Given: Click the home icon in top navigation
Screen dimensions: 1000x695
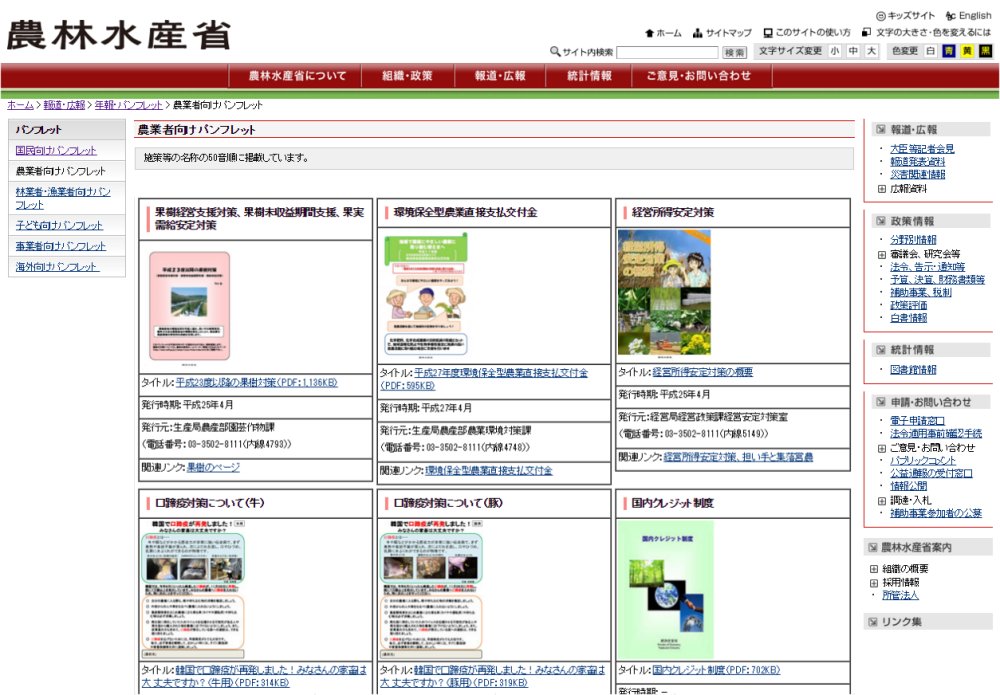Looking at the screenshot, I should (x=650, y=33).
